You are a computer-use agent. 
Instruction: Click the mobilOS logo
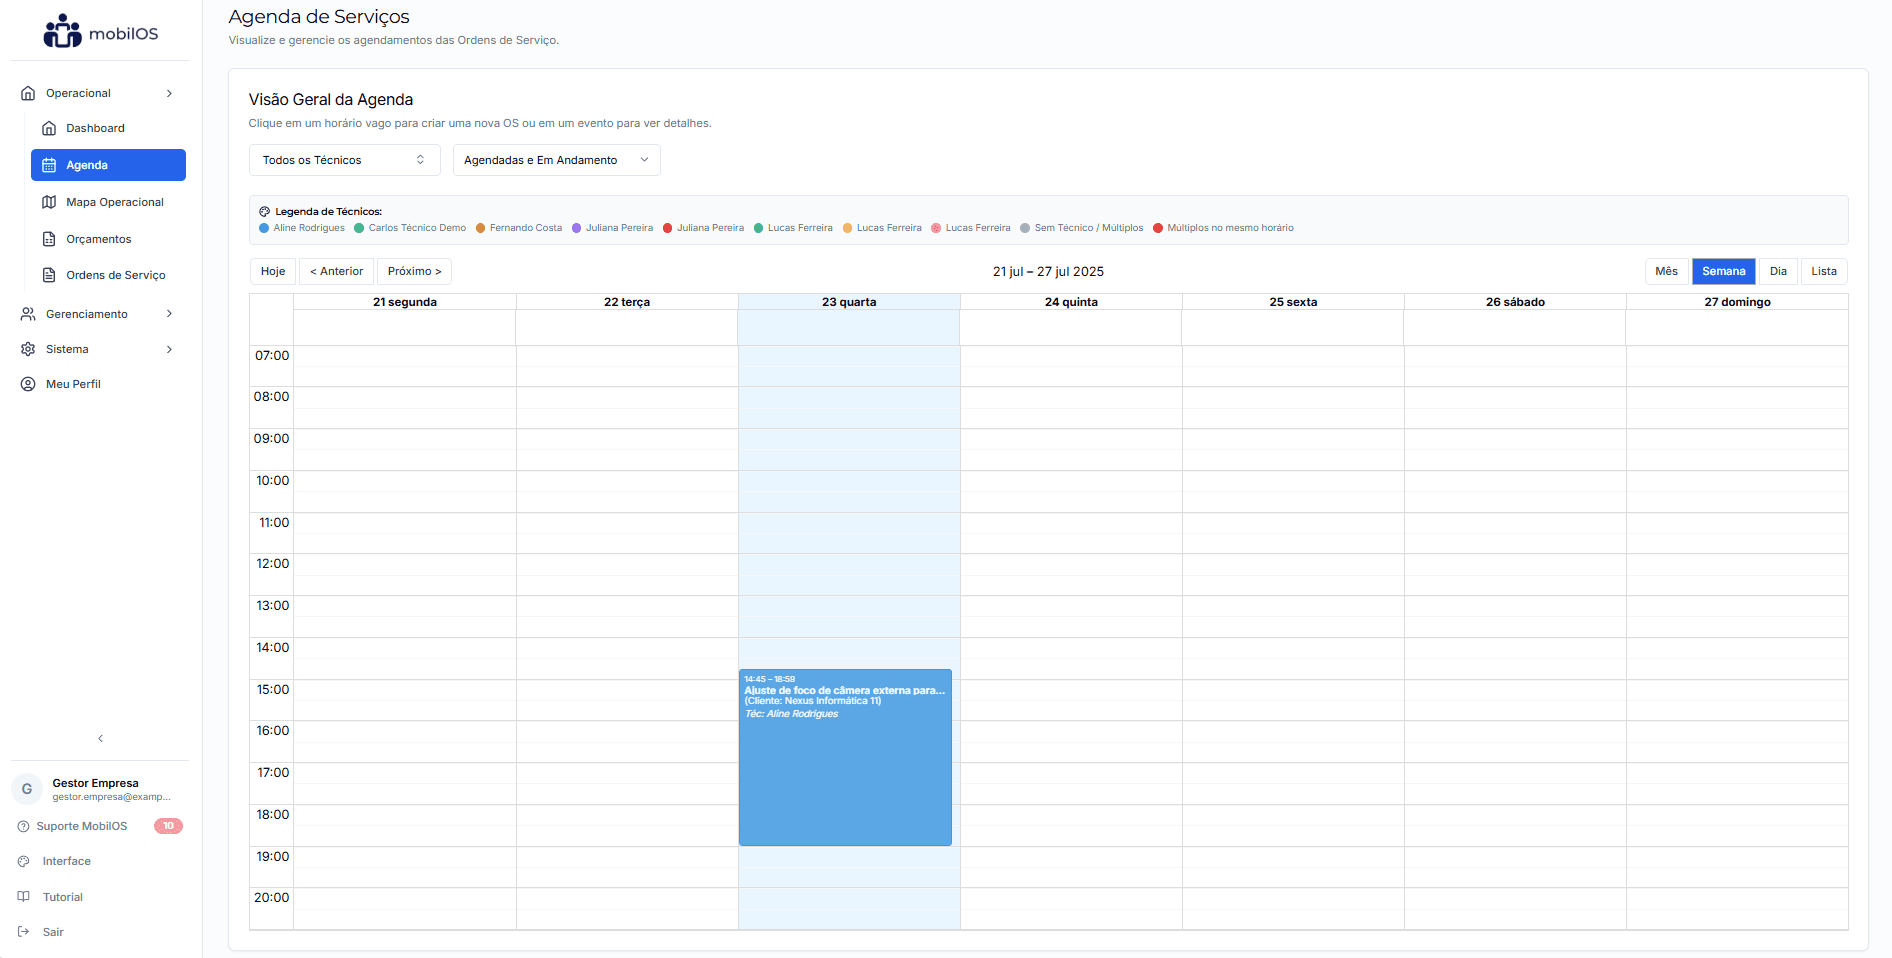click(99, 30)
